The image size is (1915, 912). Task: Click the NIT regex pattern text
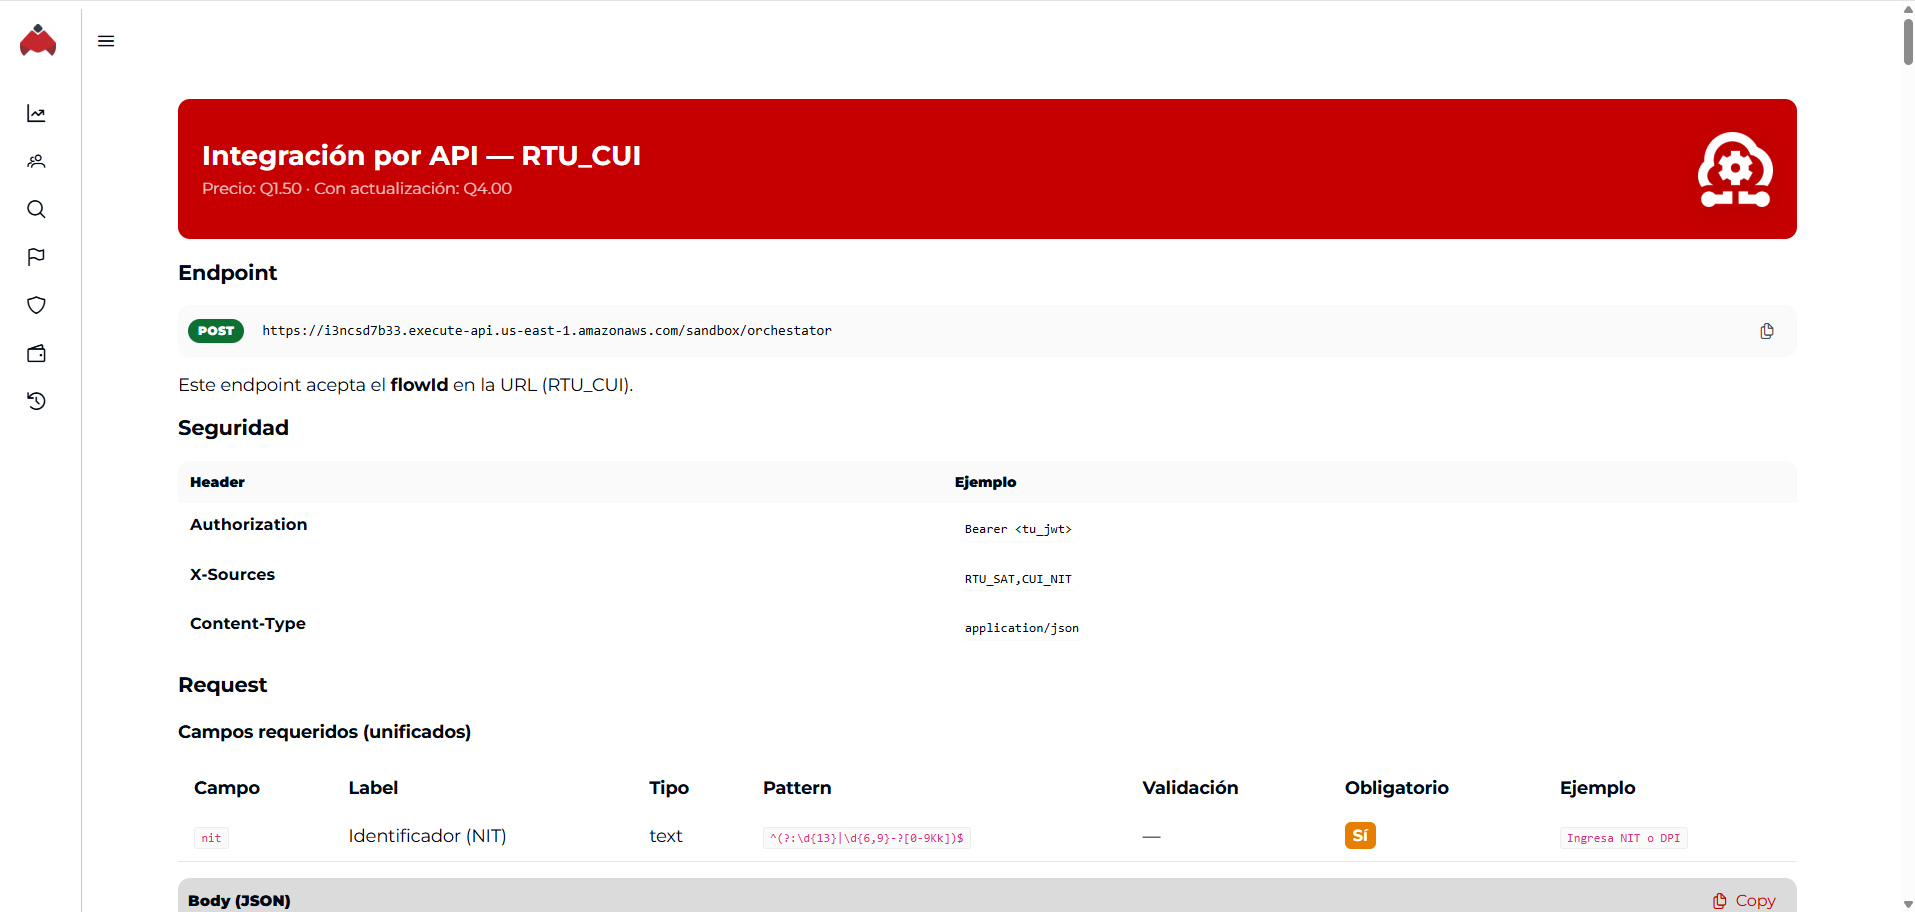866,838
